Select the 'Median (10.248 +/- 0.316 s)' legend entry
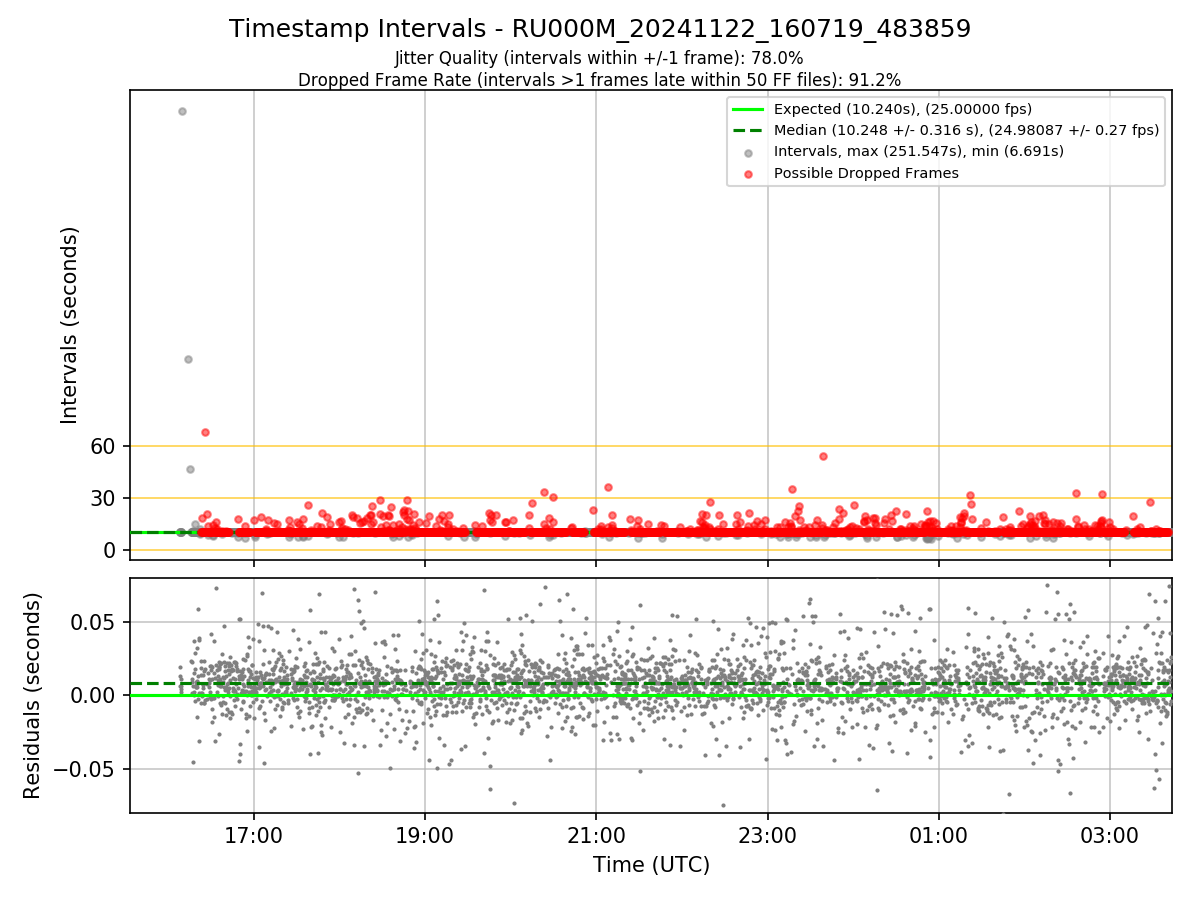 pyautogui.click(x=966, y=130)
